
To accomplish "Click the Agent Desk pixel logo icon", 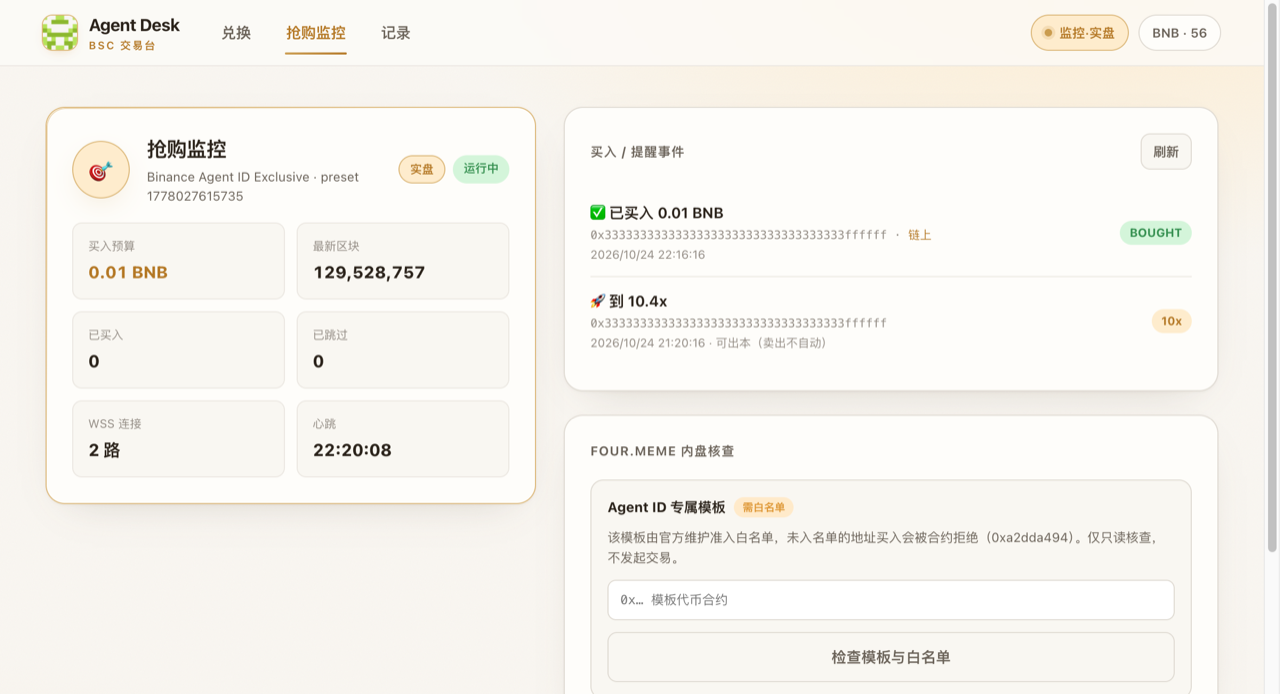I will coord(60,33).
